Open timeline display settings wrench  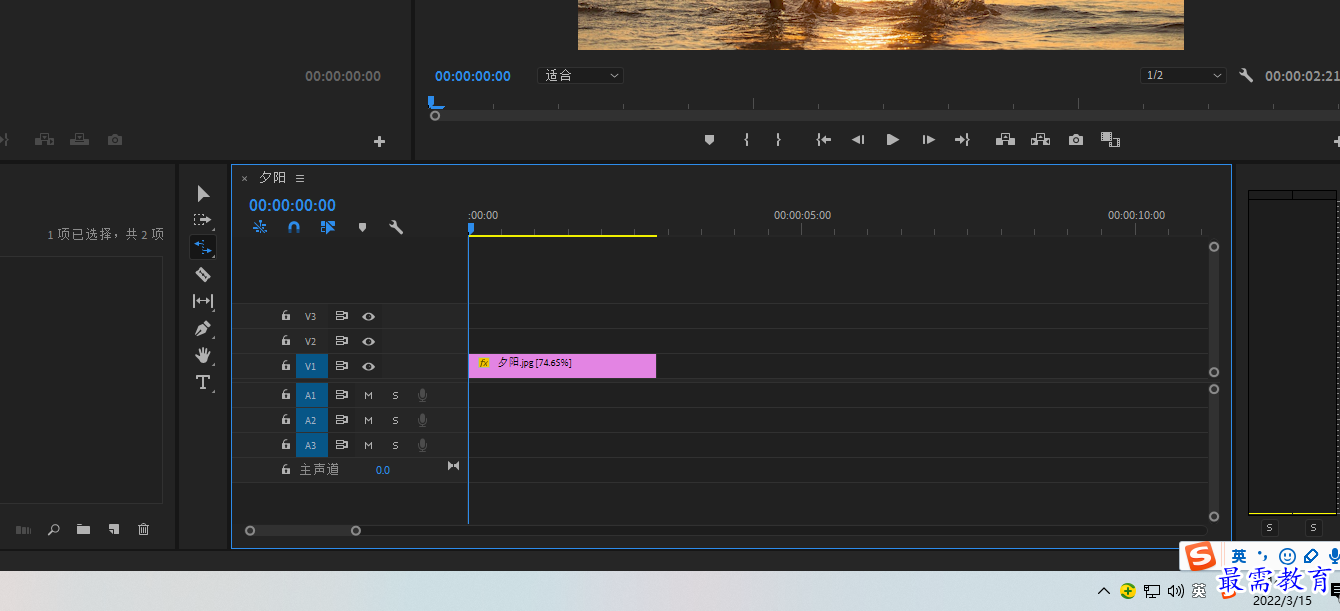click(396, 227)
